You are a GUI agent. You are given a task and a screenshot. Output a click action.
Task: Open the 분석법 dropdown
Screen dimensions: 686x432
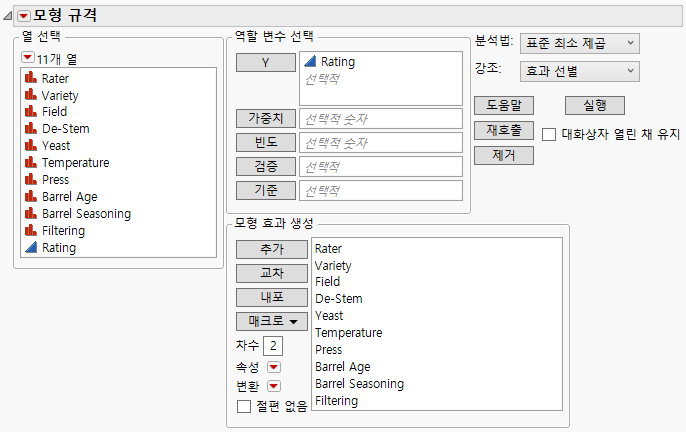579,42
